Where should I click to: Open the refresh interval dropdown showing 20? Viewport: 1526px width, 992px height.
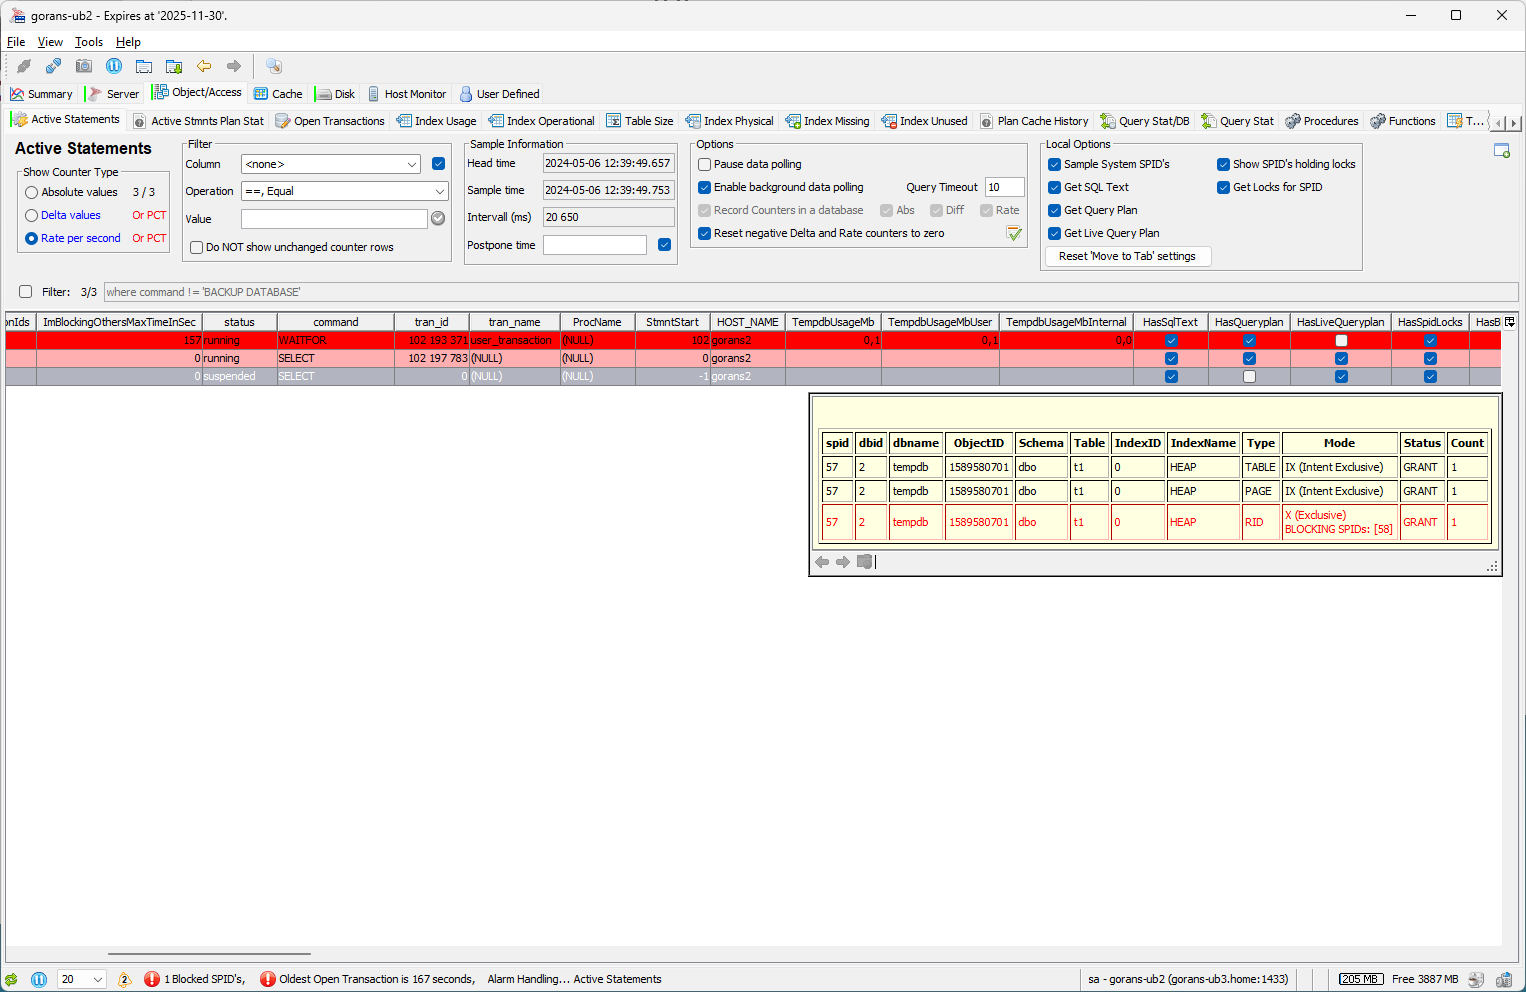pyautogui.click(x=82, y=979)
